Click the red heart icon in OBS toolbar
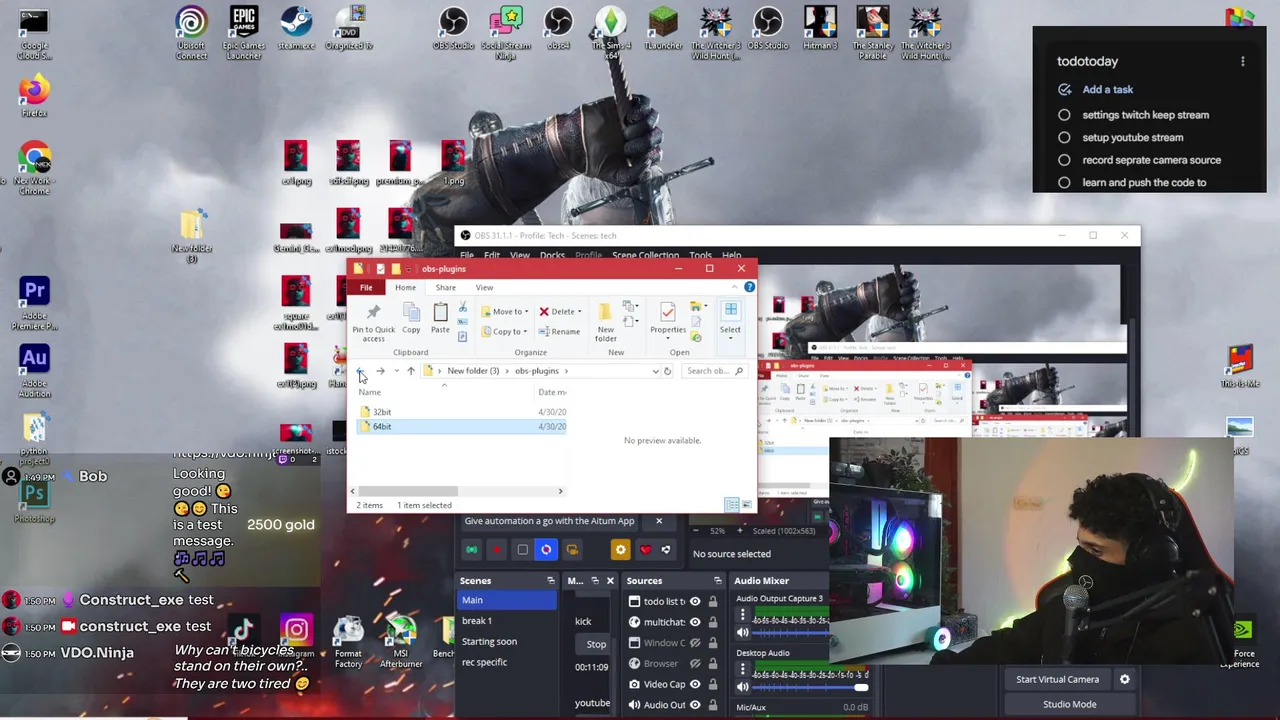 pos(645,550)
